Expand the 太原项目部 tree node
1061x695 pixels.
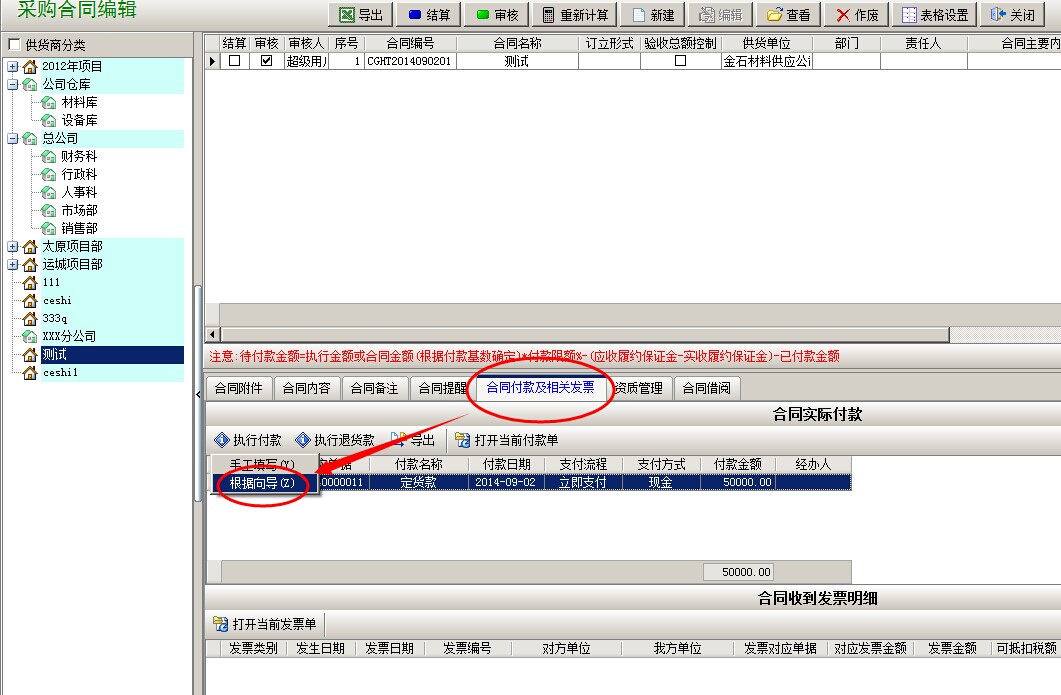click(x=12, y=247)
